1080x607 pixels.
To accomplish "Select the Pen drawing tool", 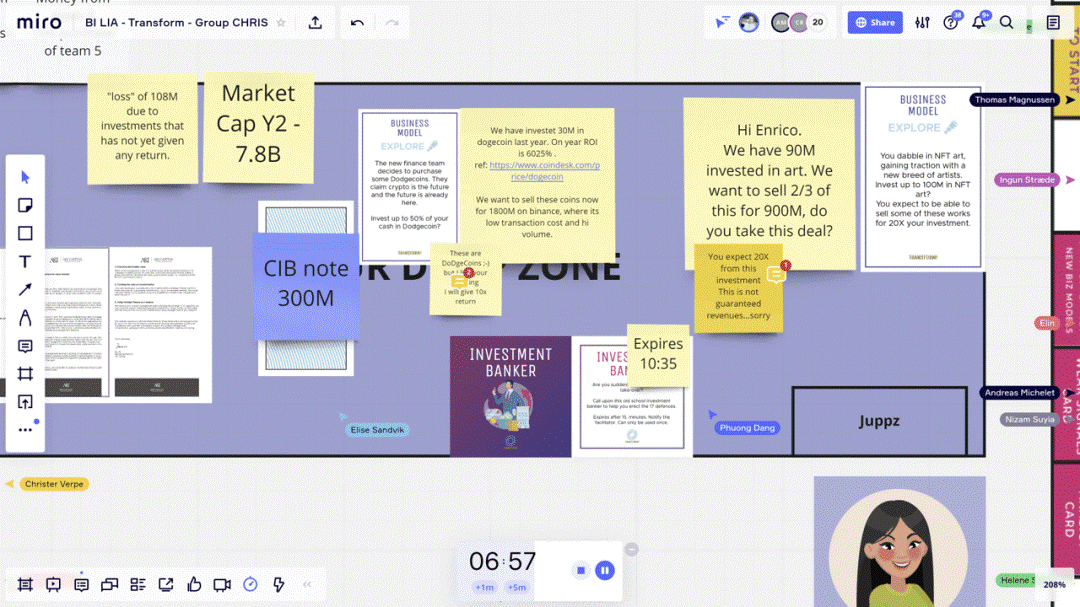I will tap(25, 318).
